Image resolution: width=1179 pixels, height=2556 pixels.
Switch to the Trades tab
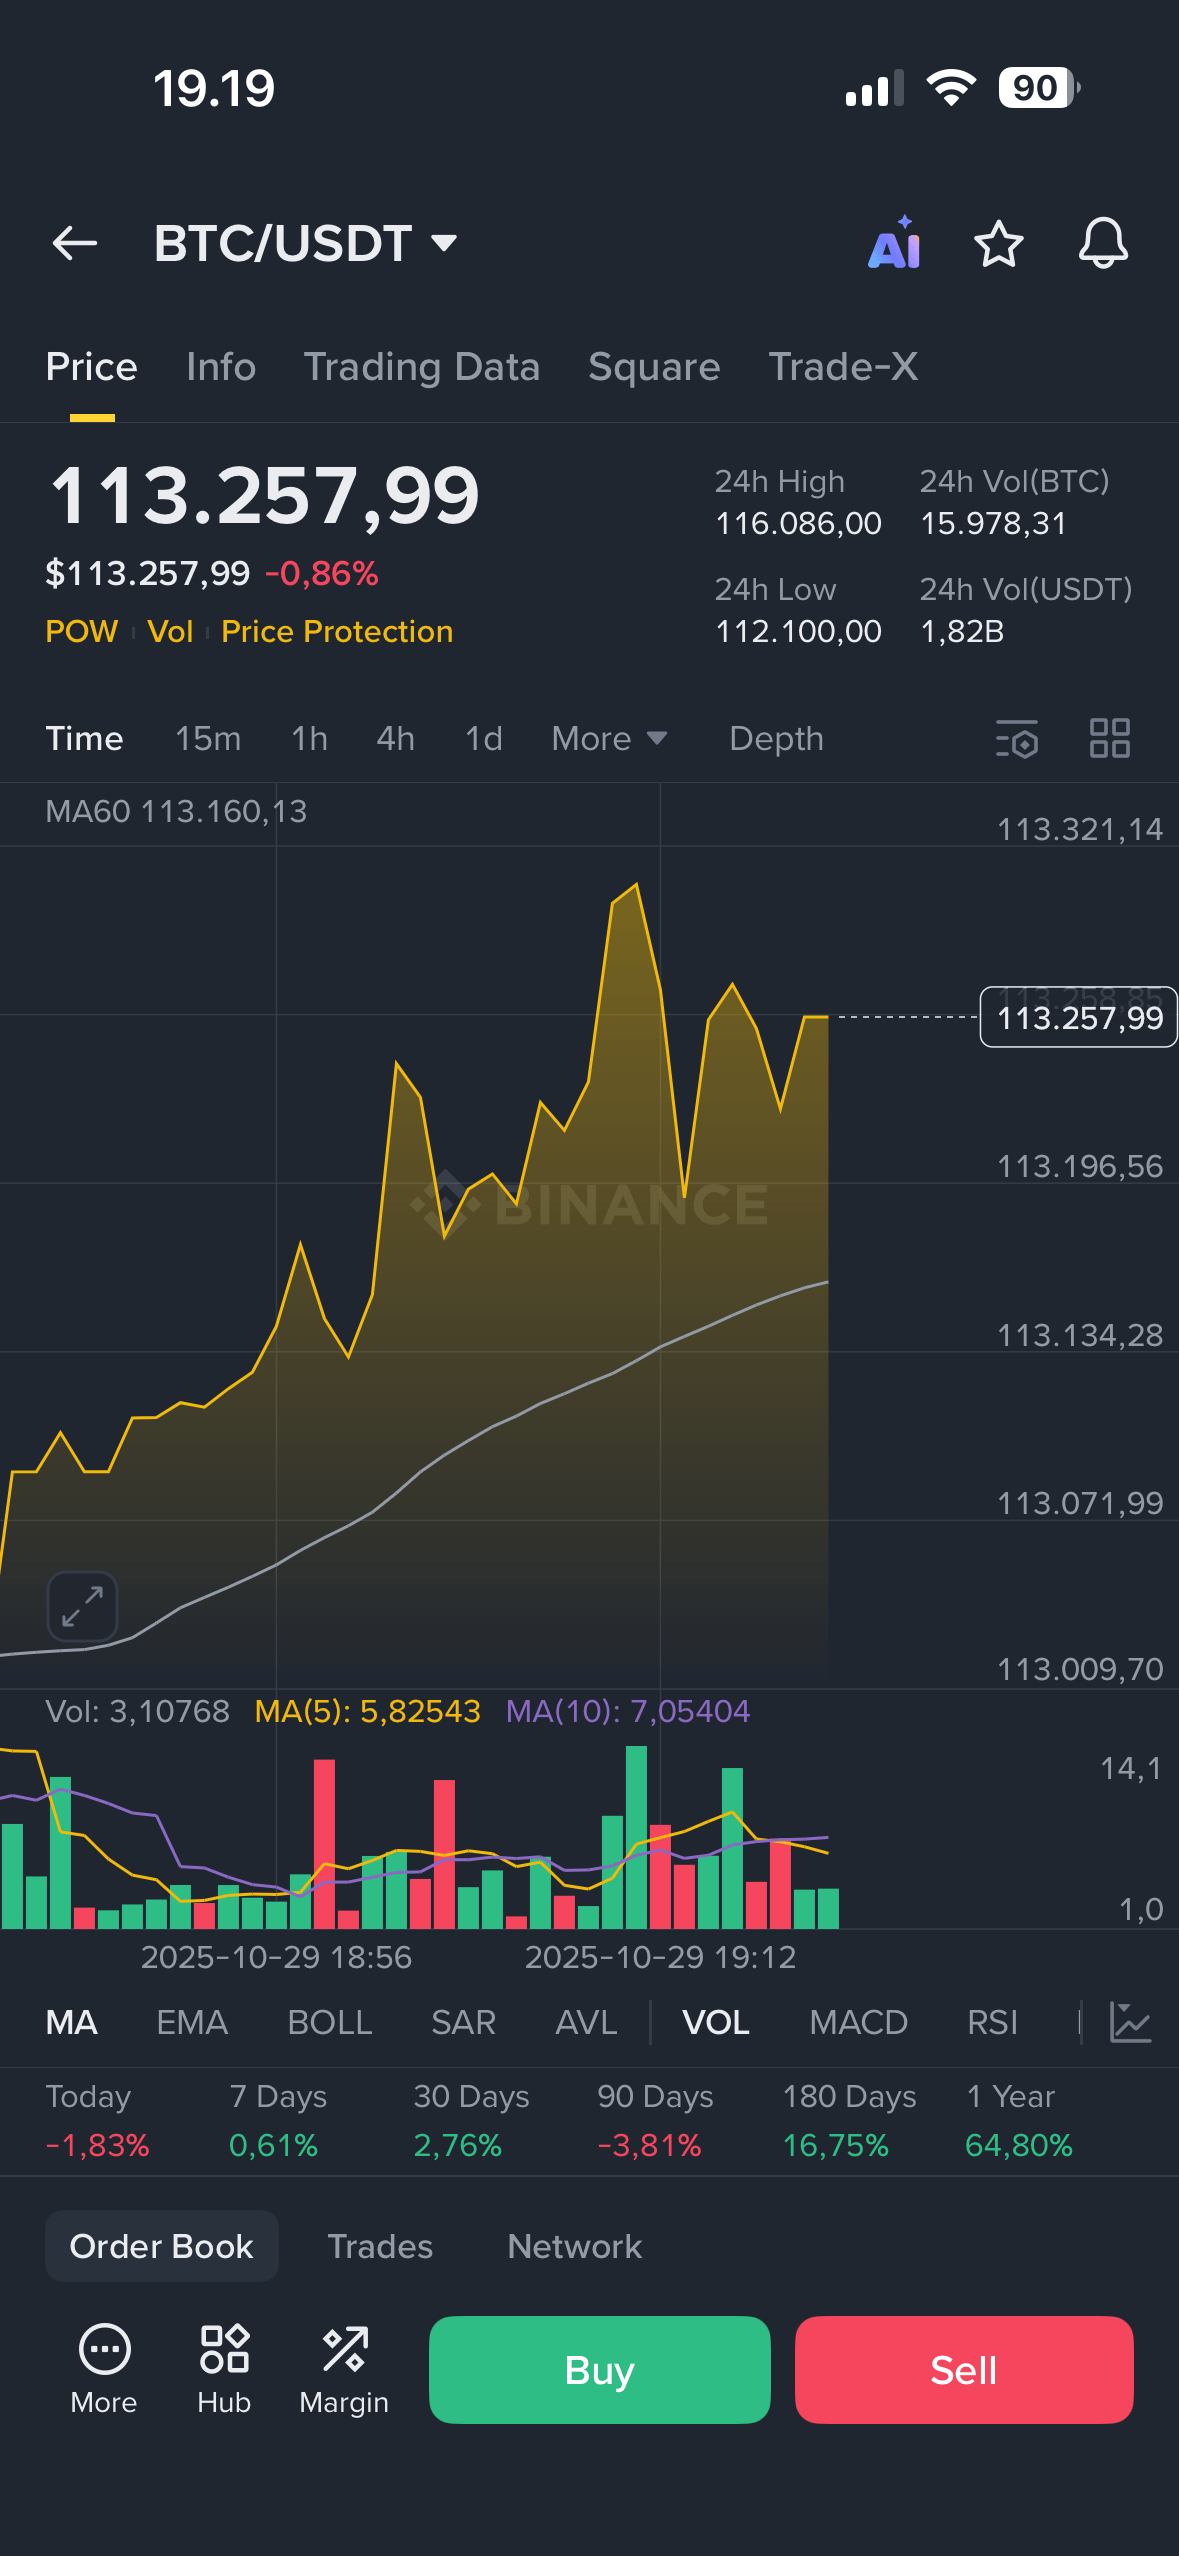(x=380, y=2246)
